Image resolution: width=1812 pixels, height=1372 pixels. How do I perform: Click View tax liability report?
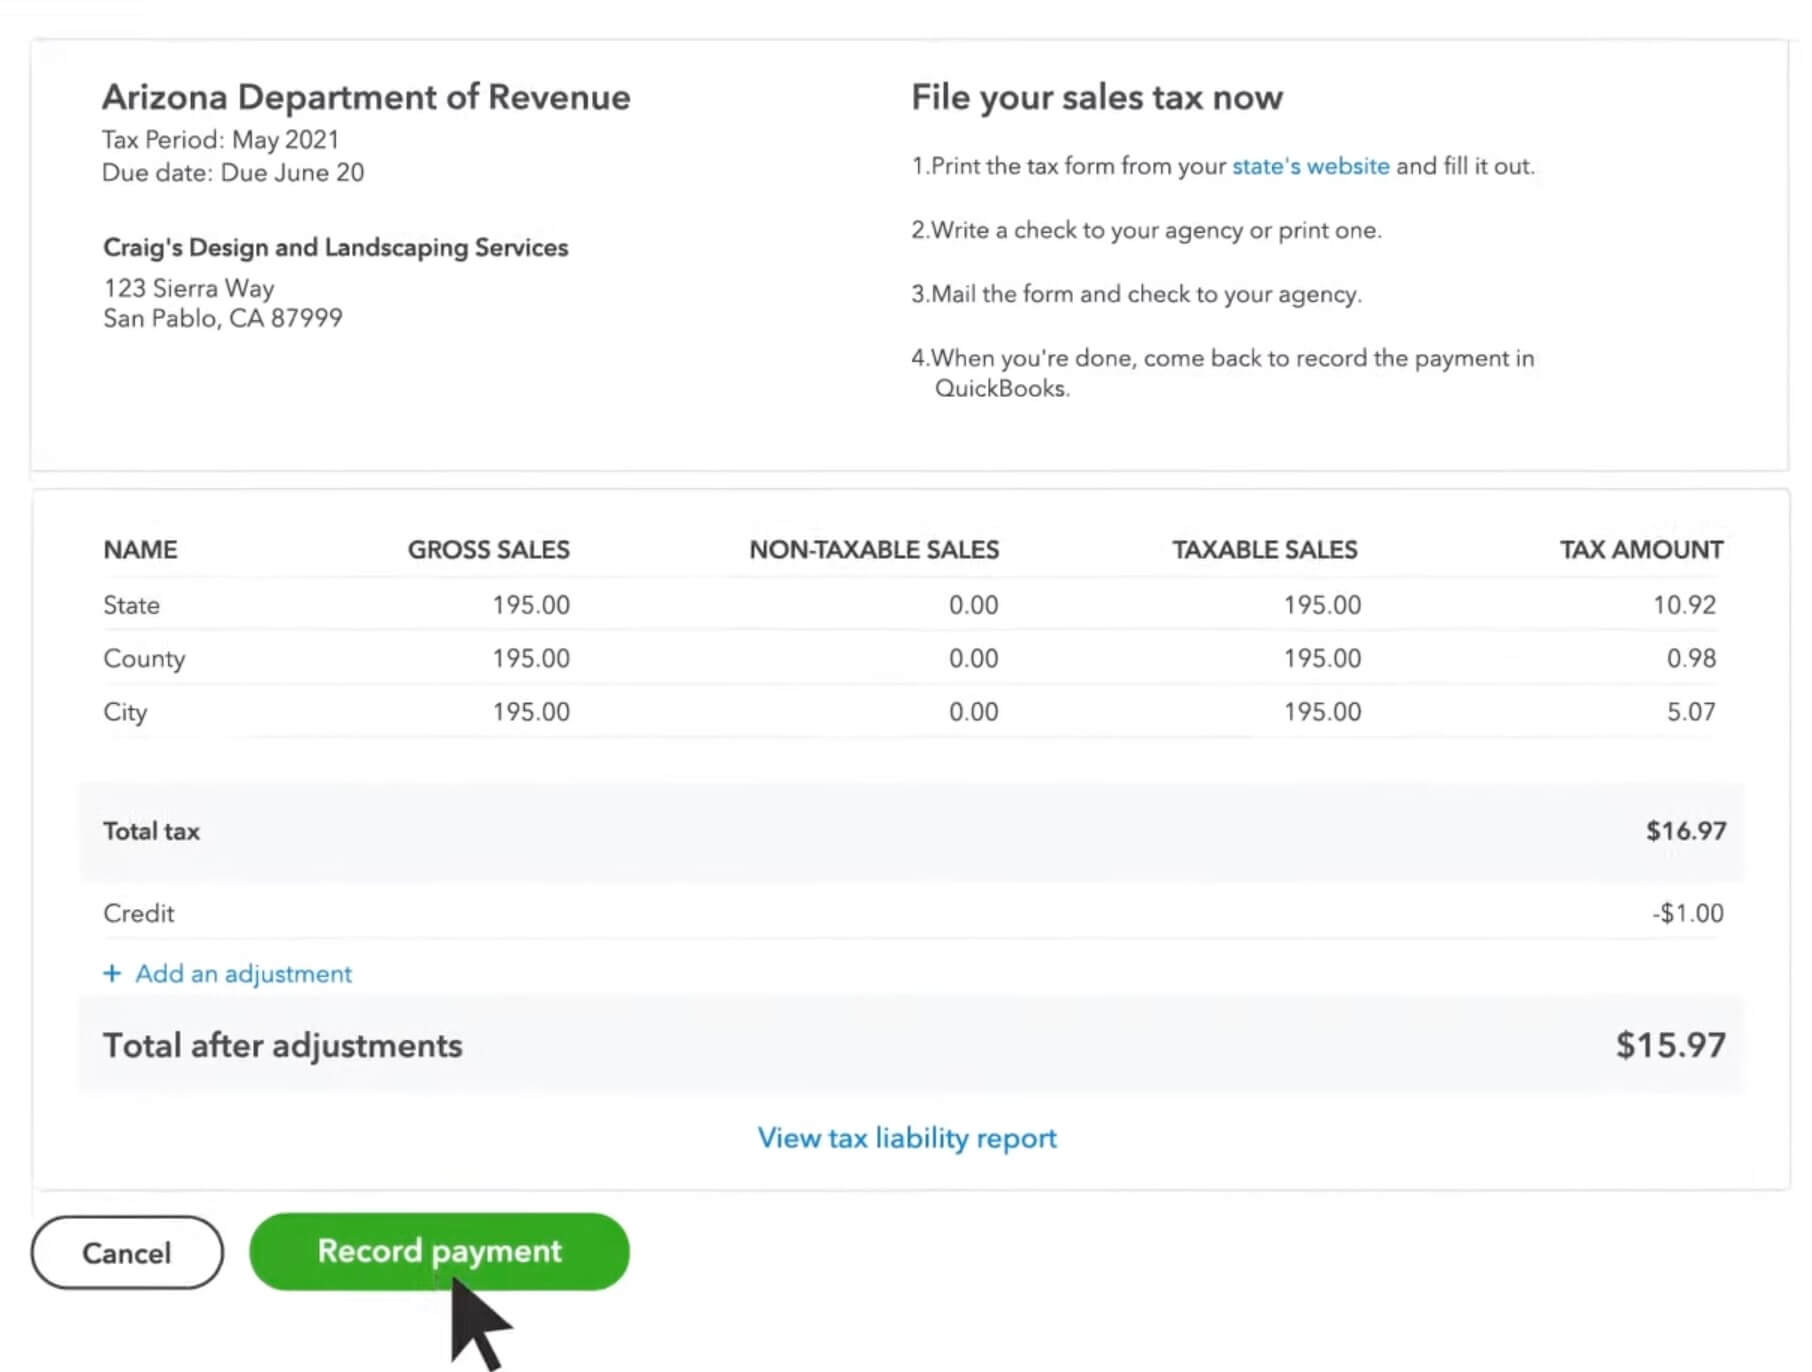[906, 1138]
